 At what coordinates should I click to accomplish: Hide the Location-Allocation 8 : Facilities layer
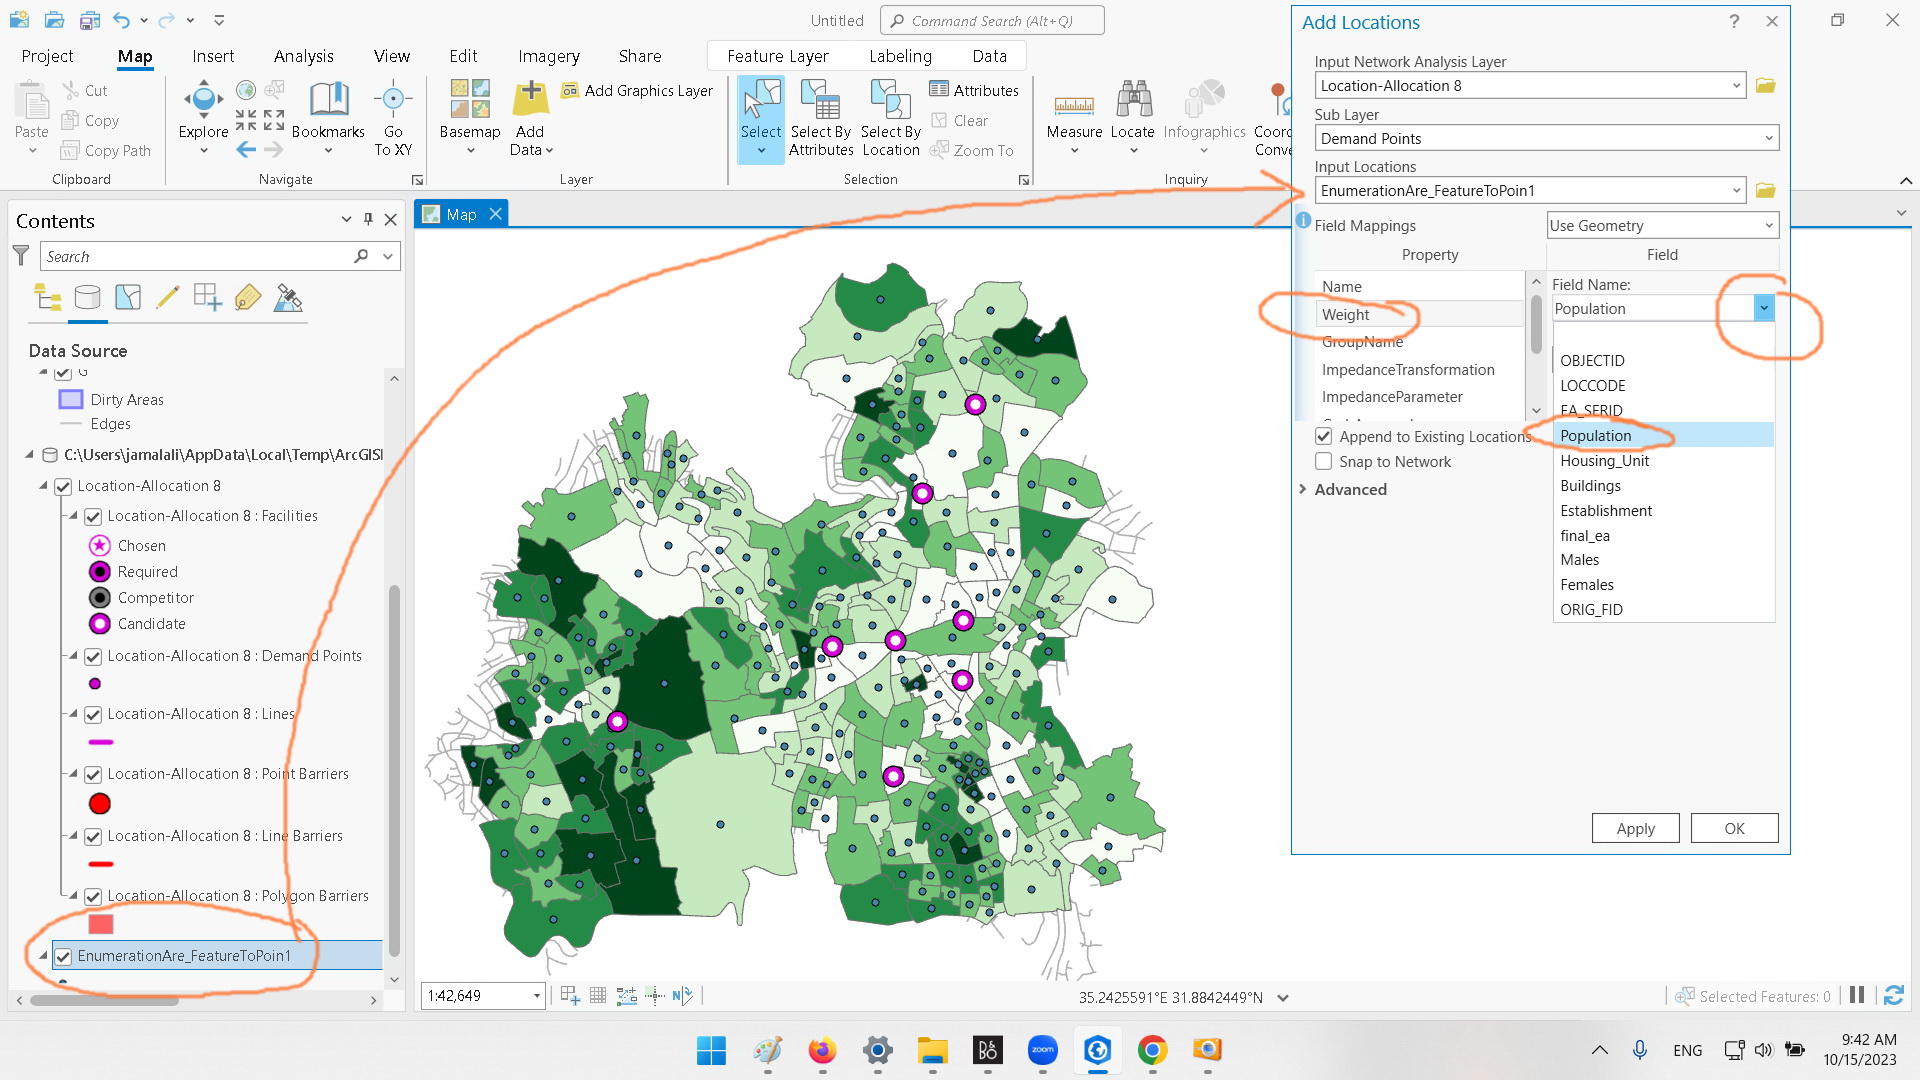(92, 516)
